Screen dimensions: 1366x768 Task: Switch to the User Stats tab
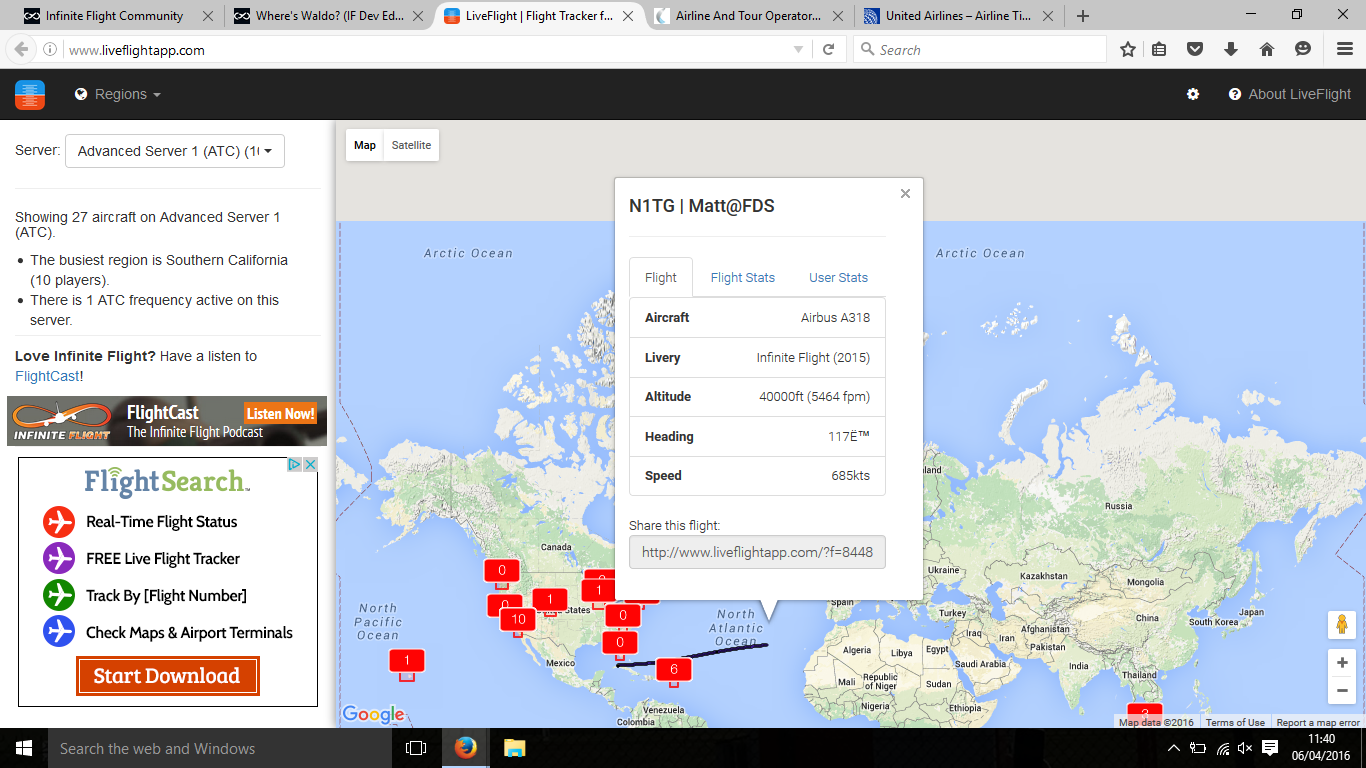pyautogui.click(x=838, y=278)
